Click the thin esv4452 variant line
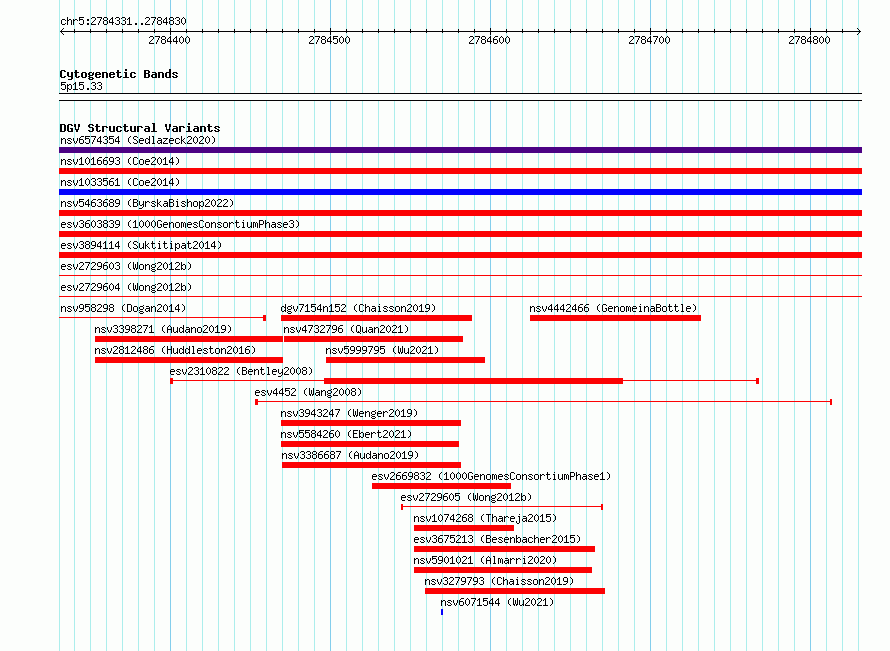 pyautogui.click(x=544, y=402)
